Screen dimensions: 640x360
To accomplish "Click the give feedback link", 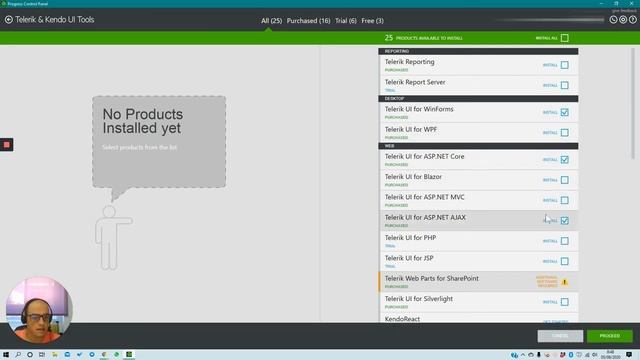I will [624, 11].
